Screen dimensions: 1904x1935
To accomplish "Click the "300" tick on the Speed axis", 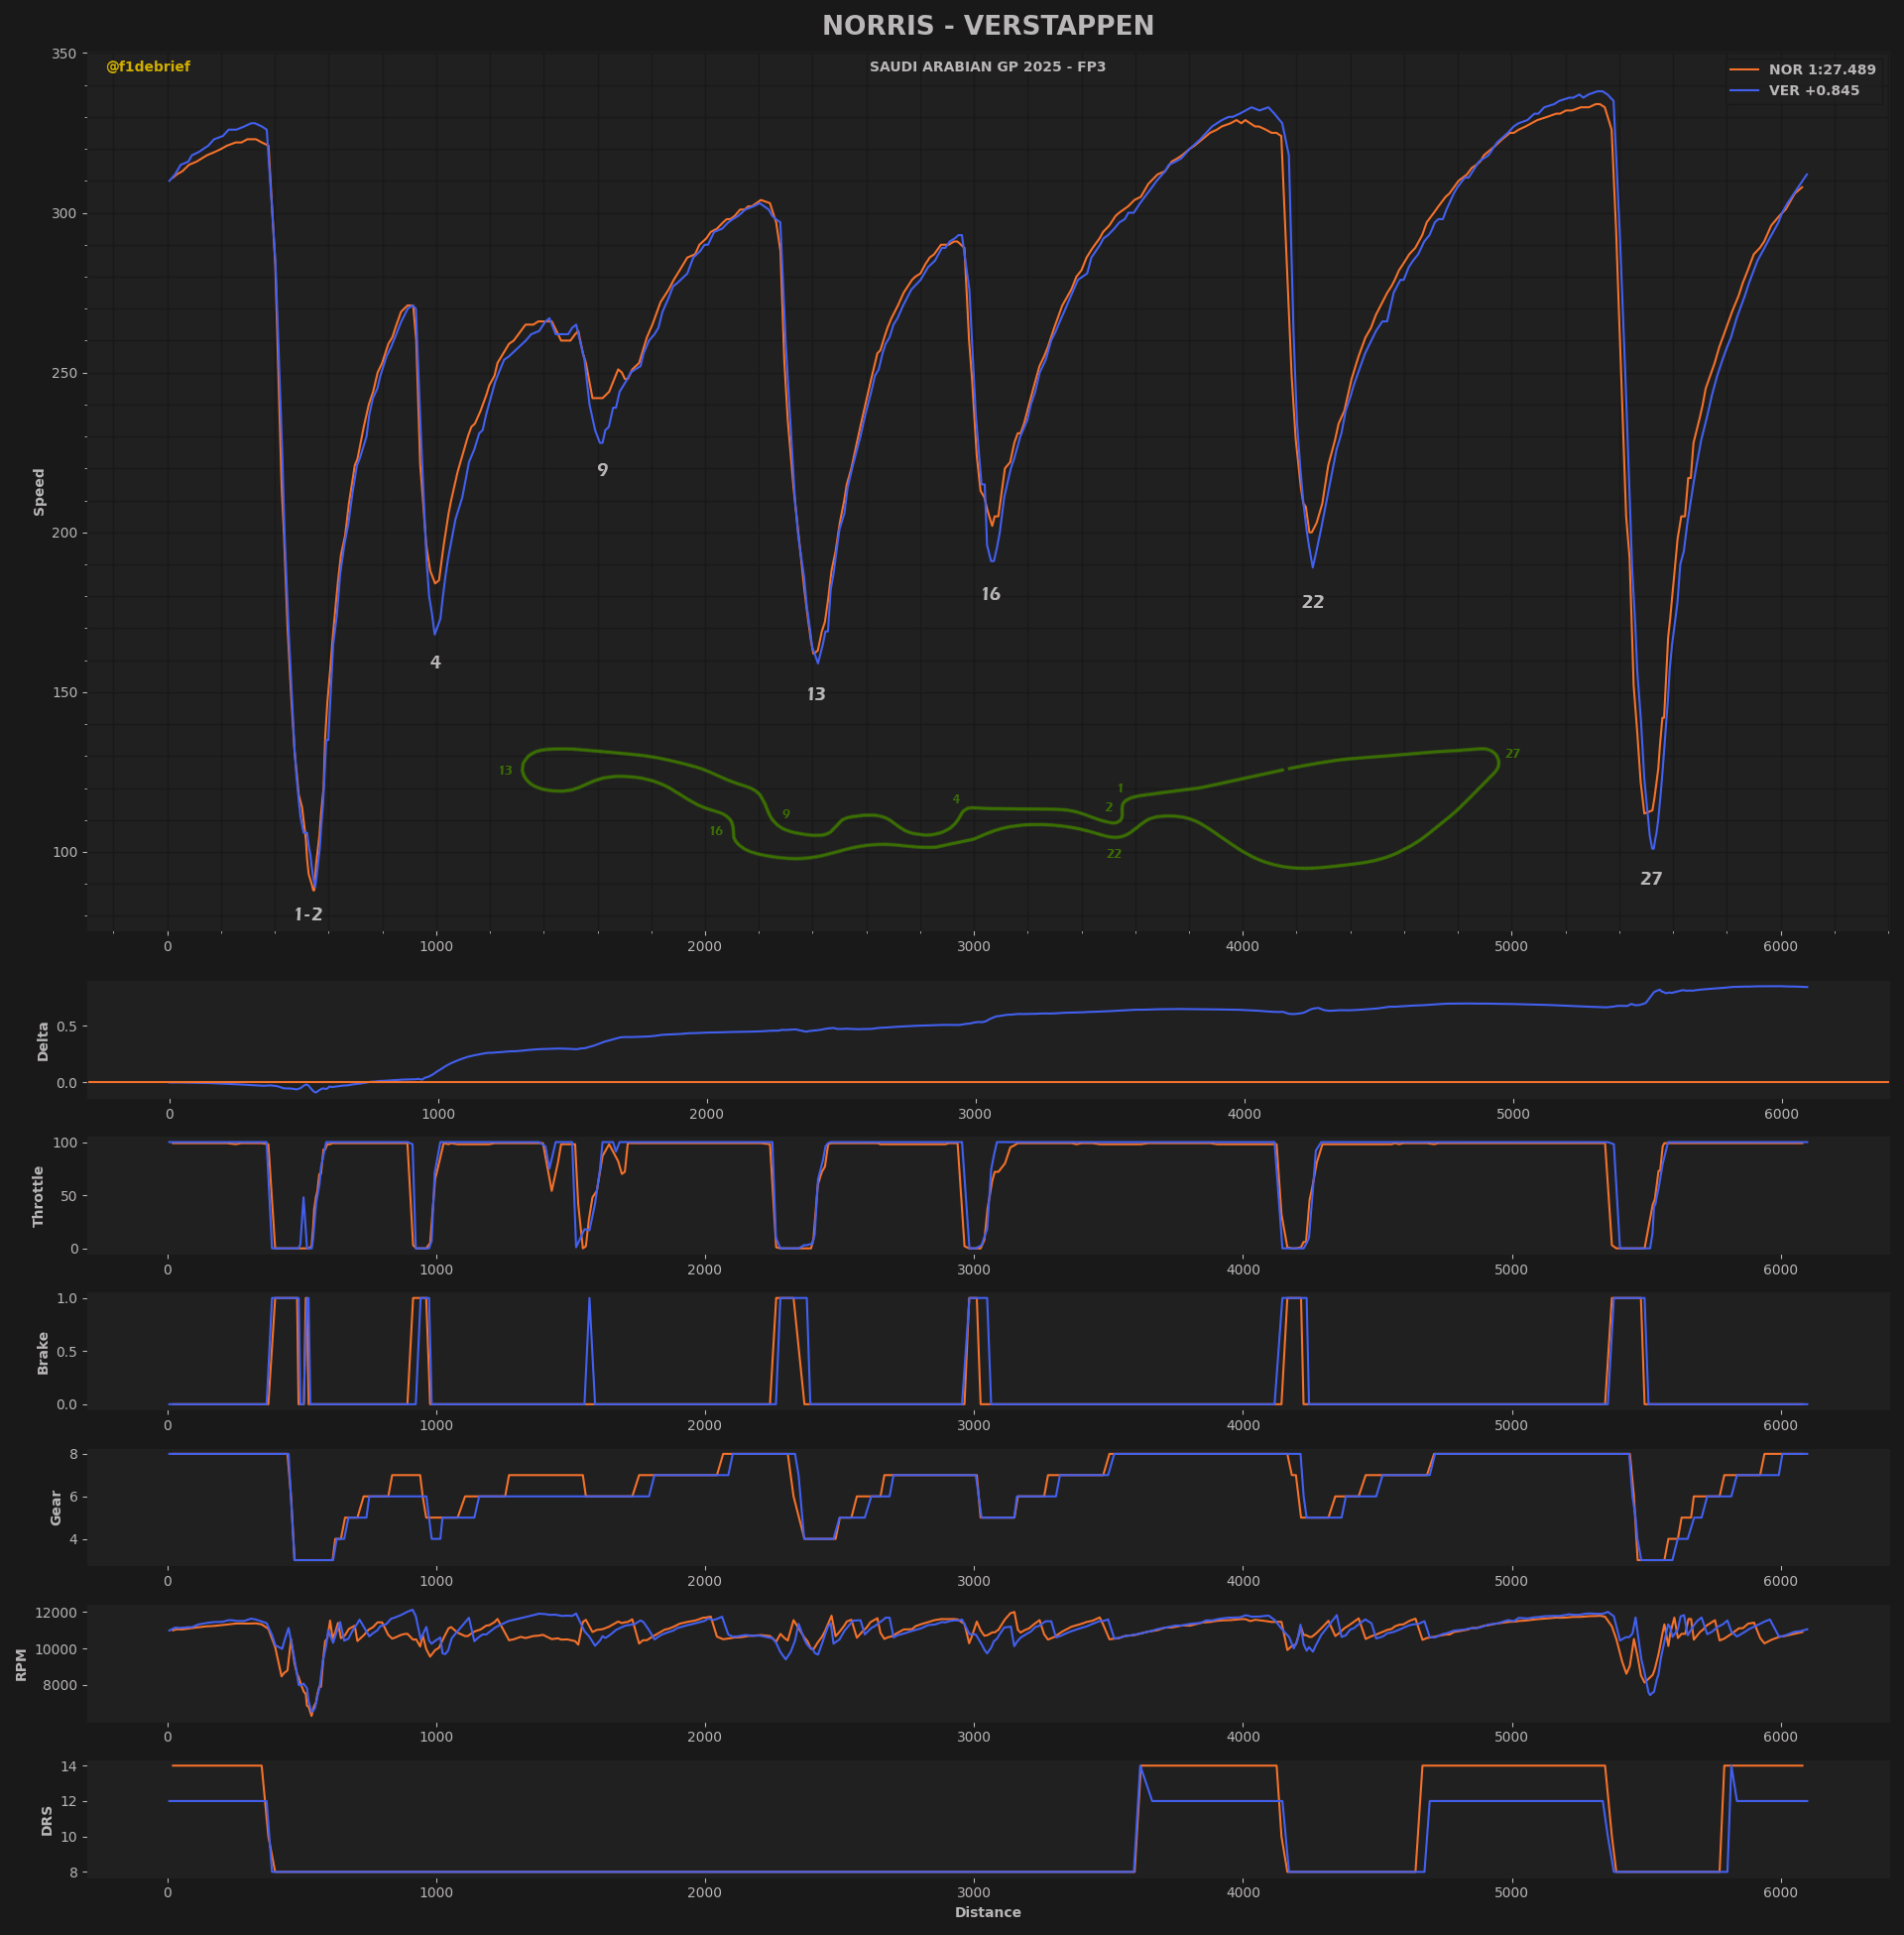I will pos(64,214).
